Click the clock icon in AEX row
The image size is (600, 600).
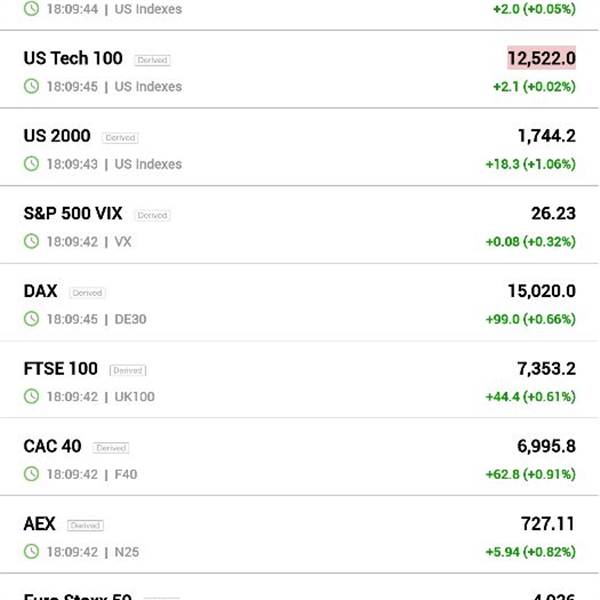coord(31,552)
